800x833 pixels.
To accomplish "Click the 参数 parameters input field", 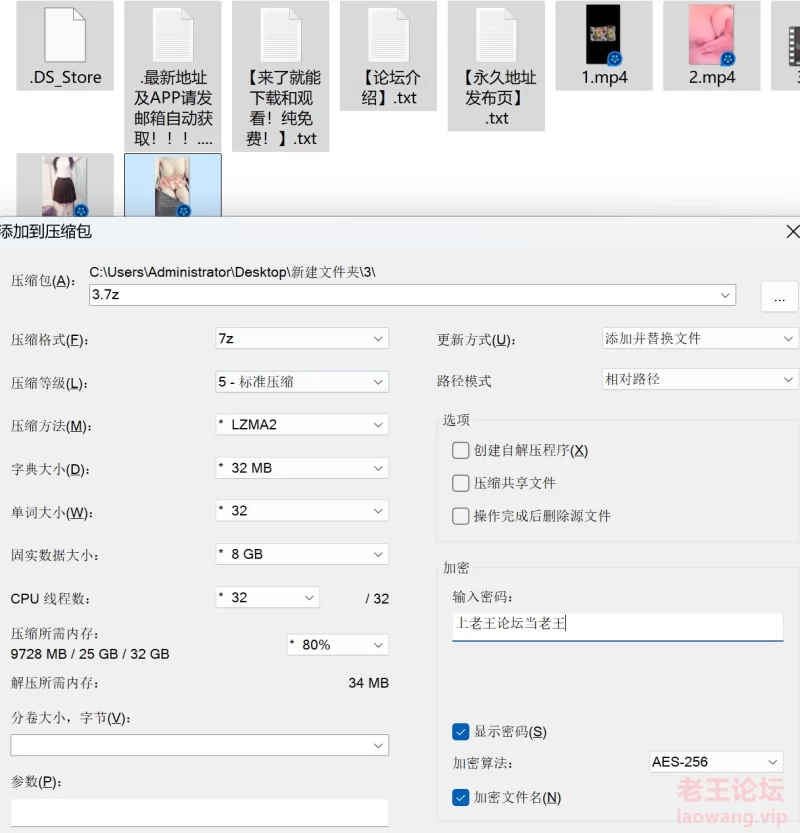I will click(x=199, y=812).
